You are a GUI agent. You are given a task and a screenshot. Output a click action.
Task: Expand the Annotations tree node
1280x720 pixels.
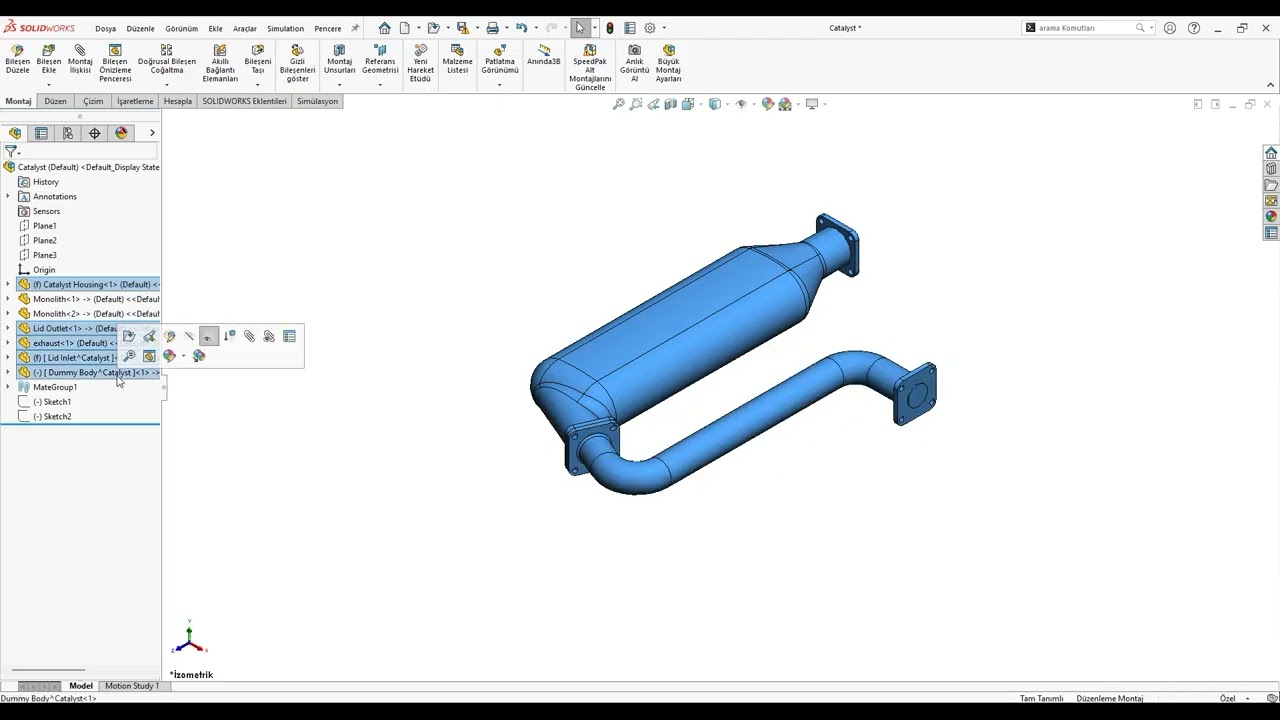click(8, 197)
